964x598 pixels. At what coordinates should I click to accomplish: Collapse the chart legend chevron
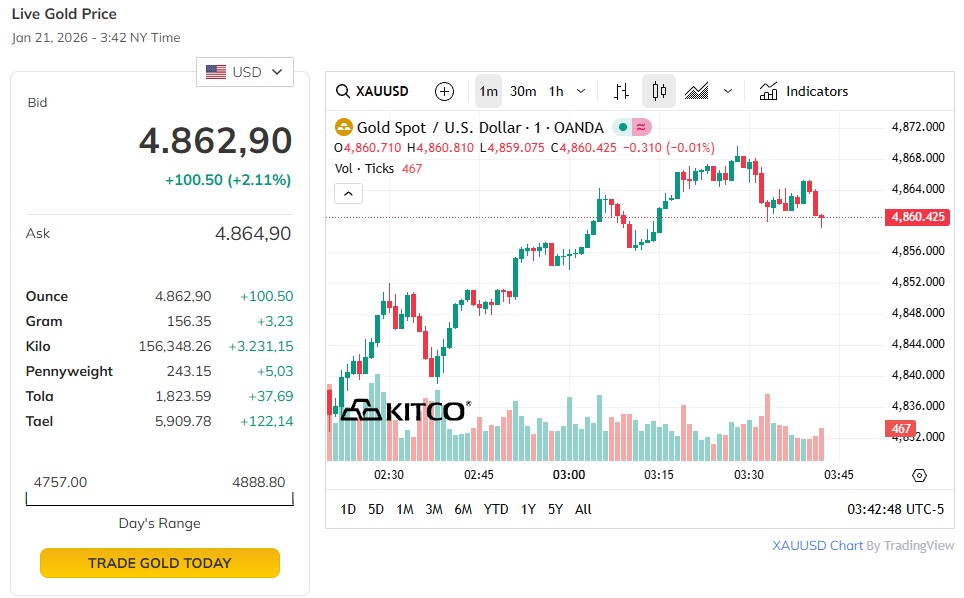point(348,193)
